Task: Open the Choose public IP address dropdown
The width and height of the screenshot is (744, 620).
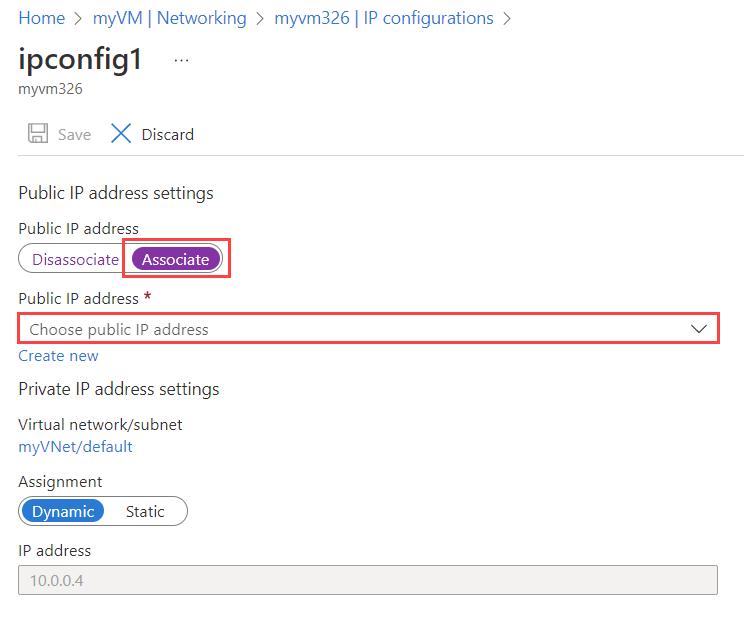Action: pos(360,329)
